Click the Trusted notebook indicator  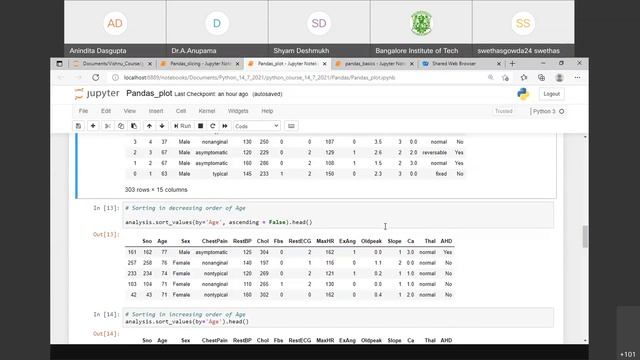(504, 111)
